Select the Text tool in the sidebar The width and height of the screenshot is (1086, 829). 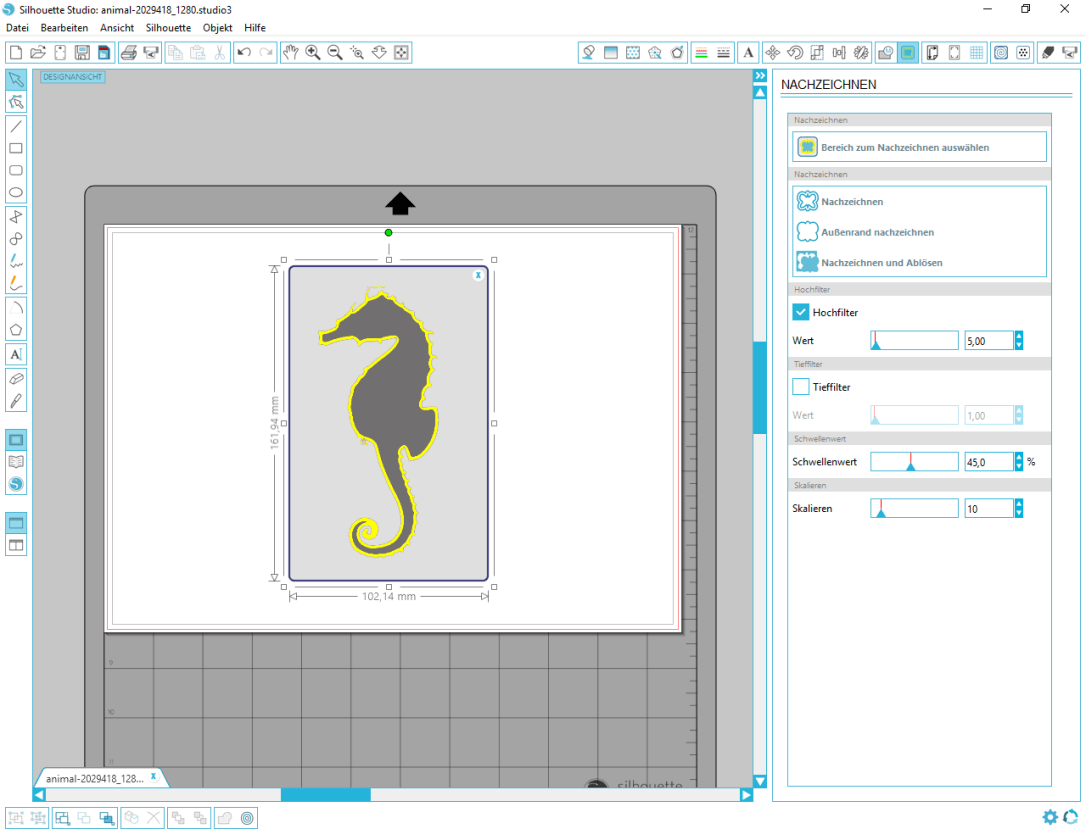click(x=15, y=354)
